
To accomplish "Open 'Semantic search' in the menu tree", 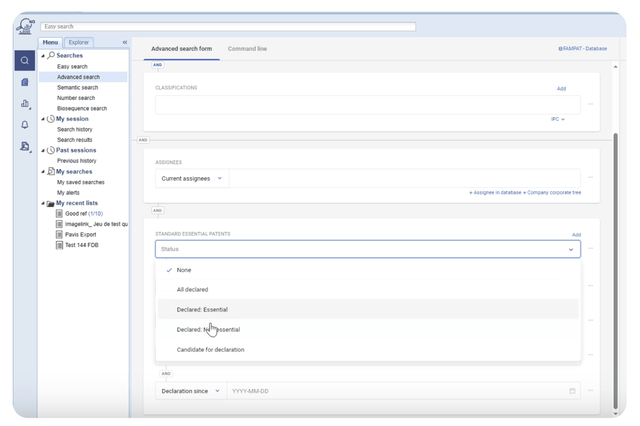I will [77, 88].
